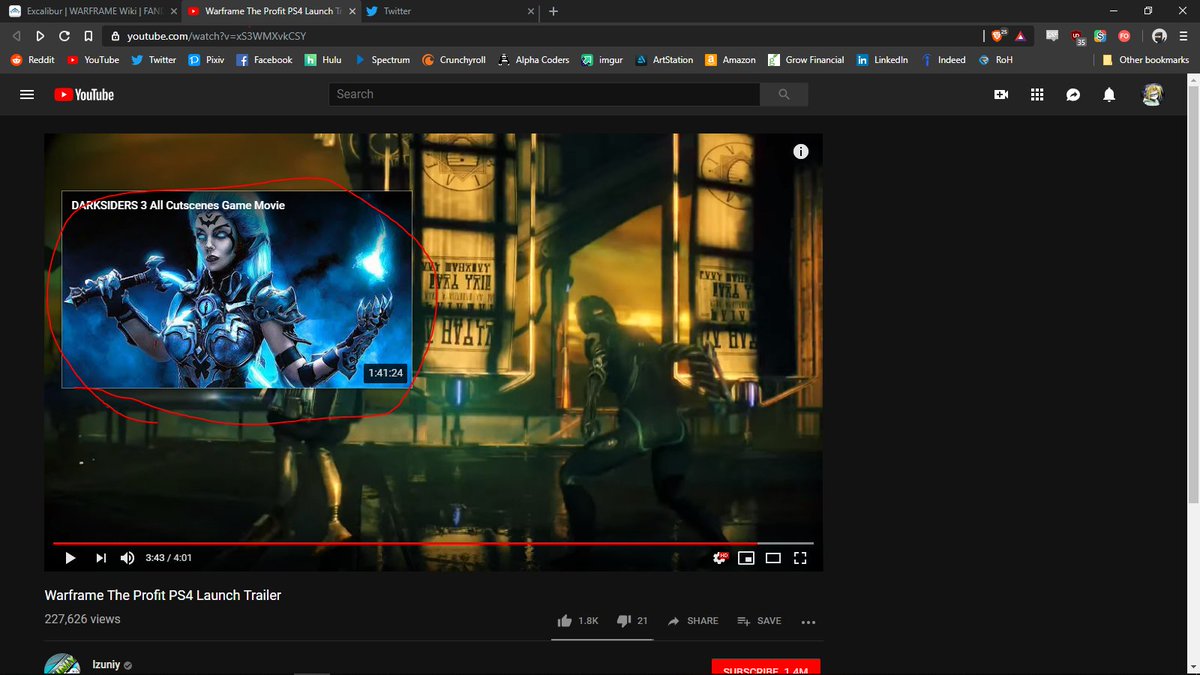Enter full screen mode
The height and width of the screenshot is (675, 1200).
coord(800,558)
